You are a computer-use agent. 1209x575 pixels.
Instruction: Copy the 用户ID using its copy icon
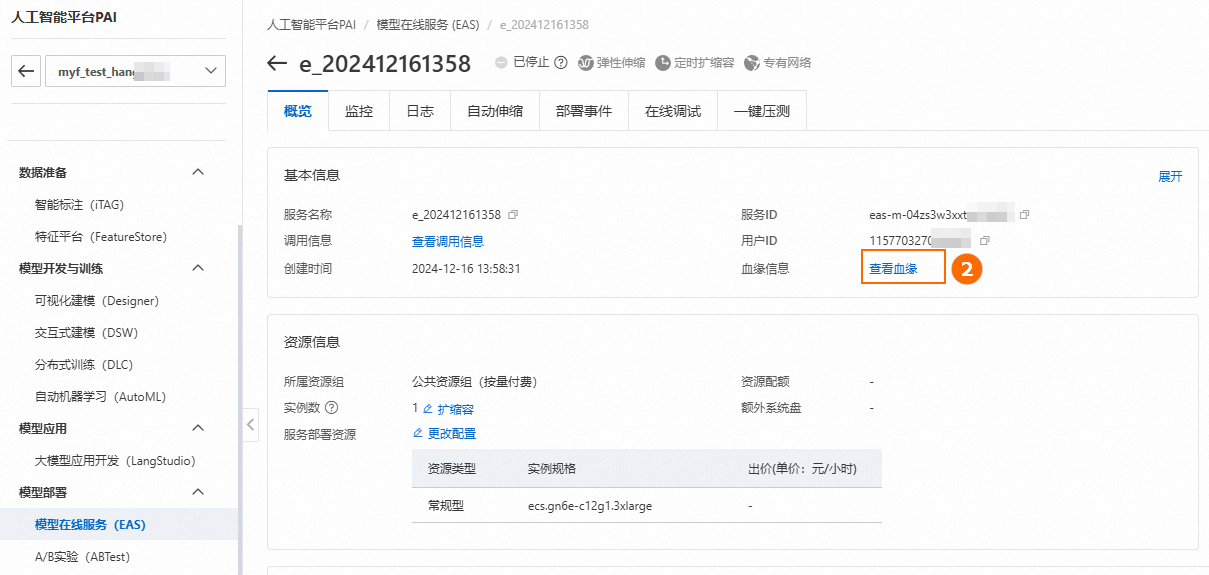pyautogui.click(x=985, y=241)
